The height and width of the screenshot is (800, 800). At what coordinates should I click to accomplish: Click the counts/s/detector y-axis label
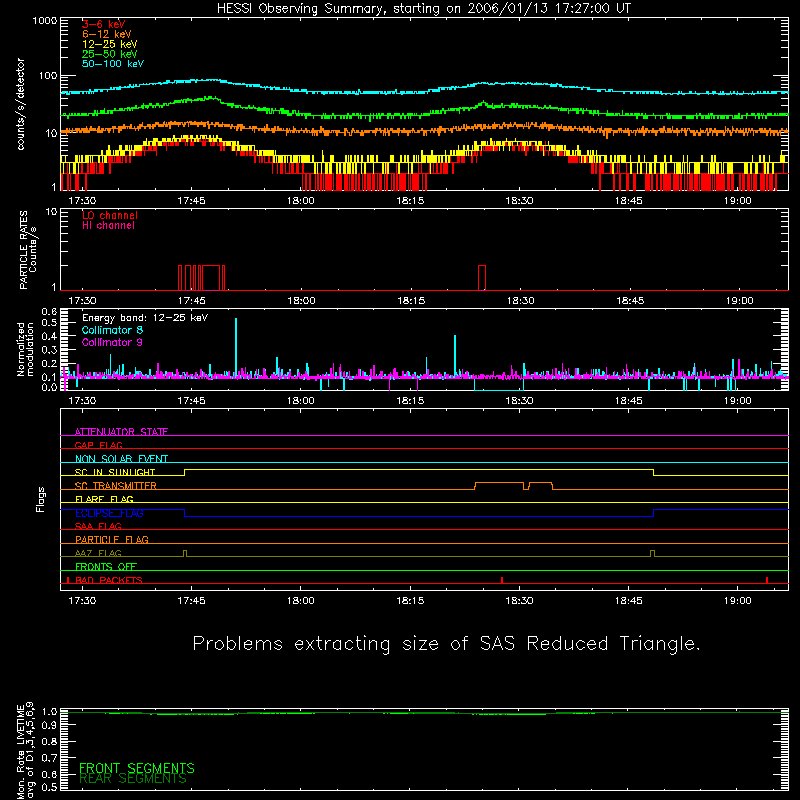[x=20, y=104]
